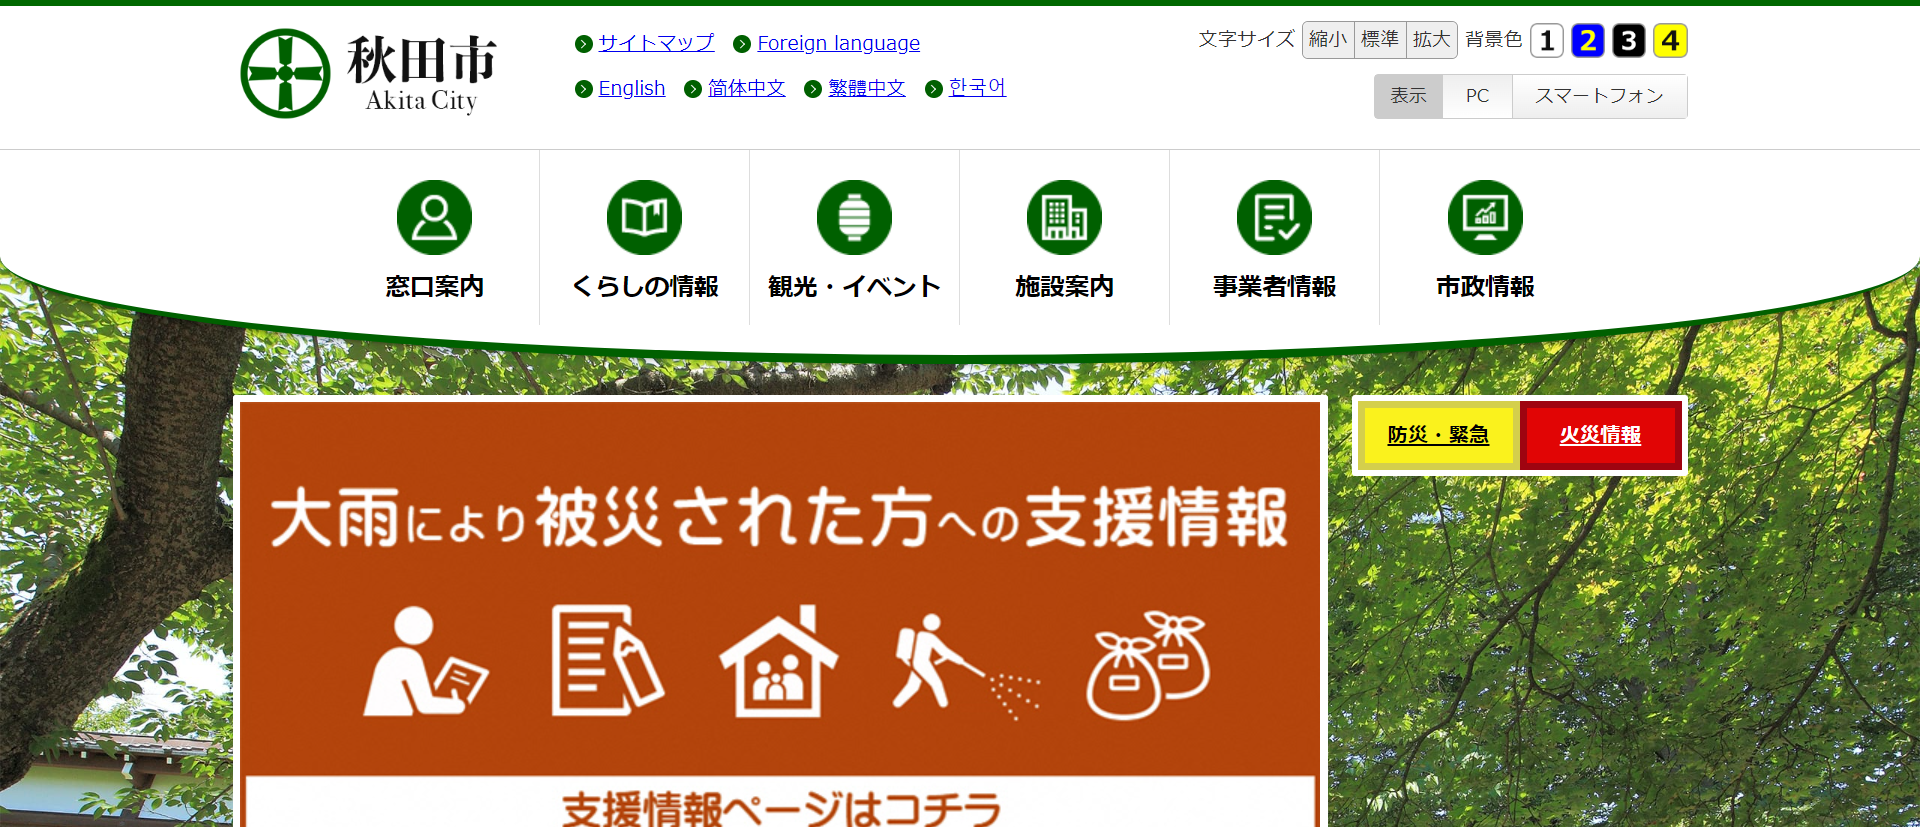Click the arrow bullet beside 简体中文
The image size is (1920, 827).
pos(693,89)
